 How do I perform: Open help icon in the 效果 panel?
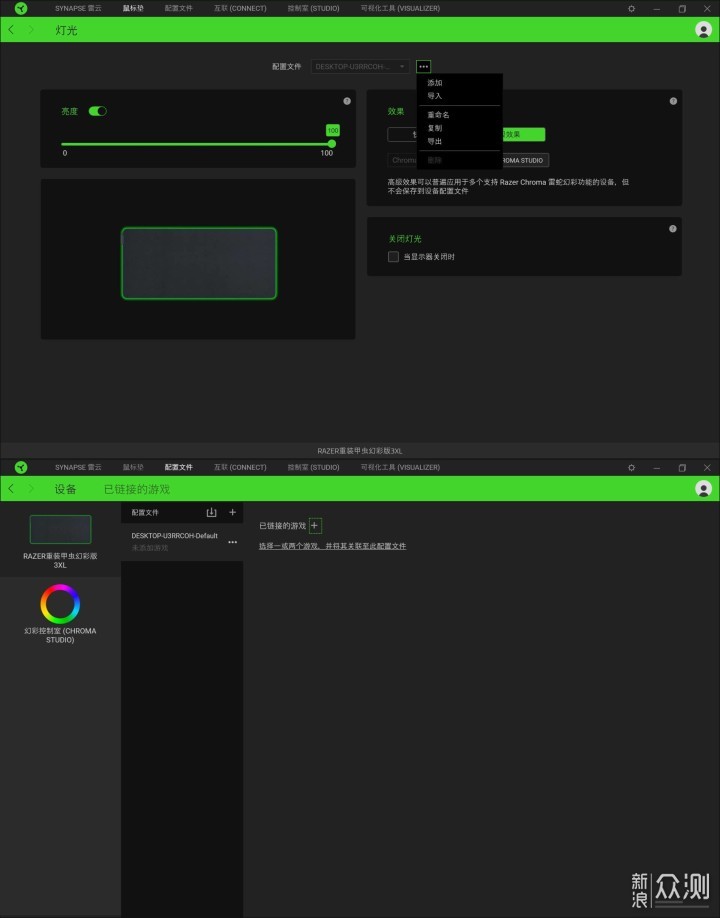(x=673, y=101)
